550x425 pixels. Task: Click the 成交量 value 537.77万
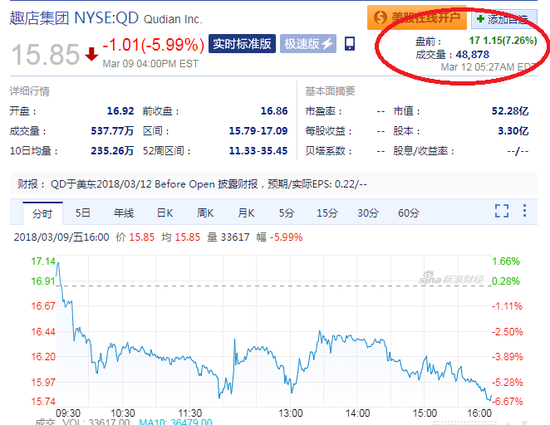coord(112,131)
